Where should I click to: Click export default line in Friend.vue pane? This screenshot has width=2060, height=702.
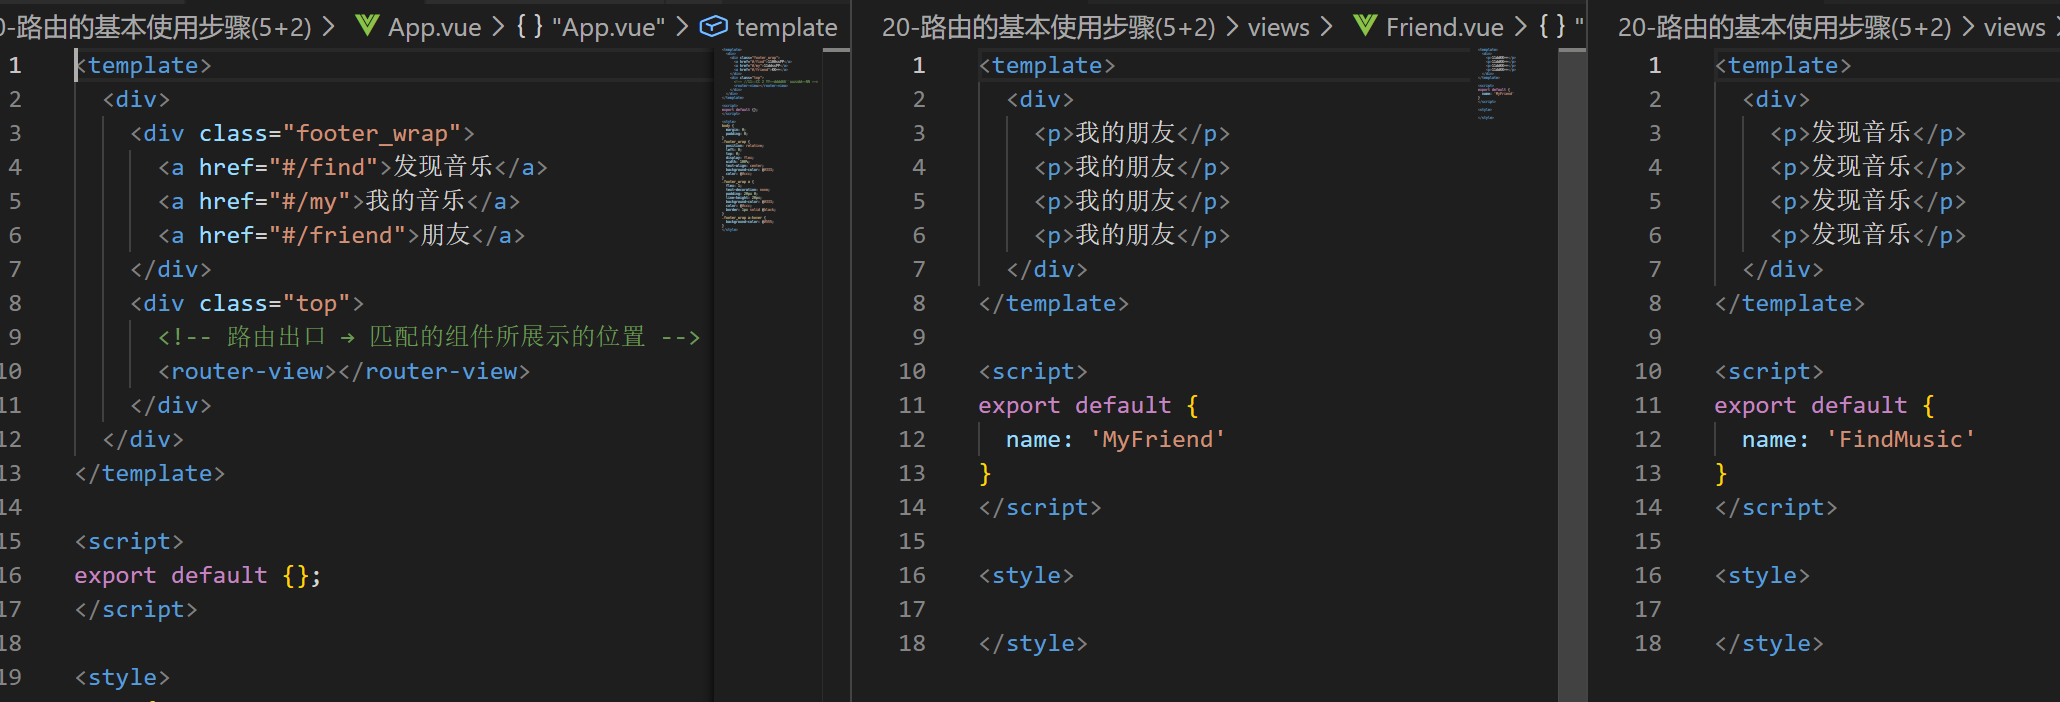(1088, 405)
